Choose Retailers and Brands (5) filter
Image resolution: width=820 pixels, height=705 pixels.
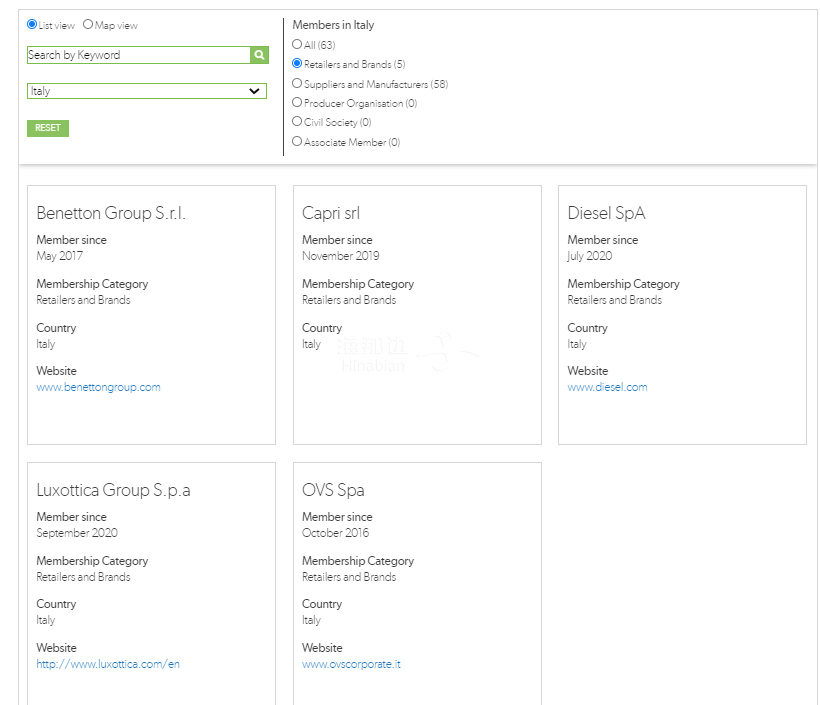(297, 64)
